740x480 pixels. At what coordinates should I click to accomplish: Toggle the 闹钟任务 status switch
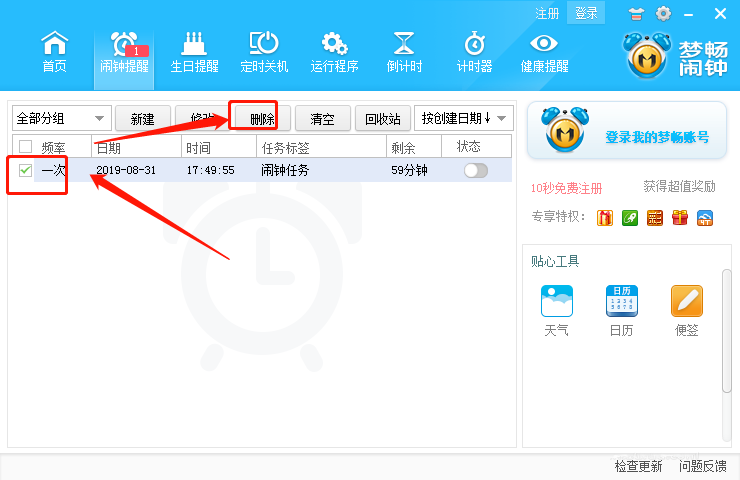476,170
